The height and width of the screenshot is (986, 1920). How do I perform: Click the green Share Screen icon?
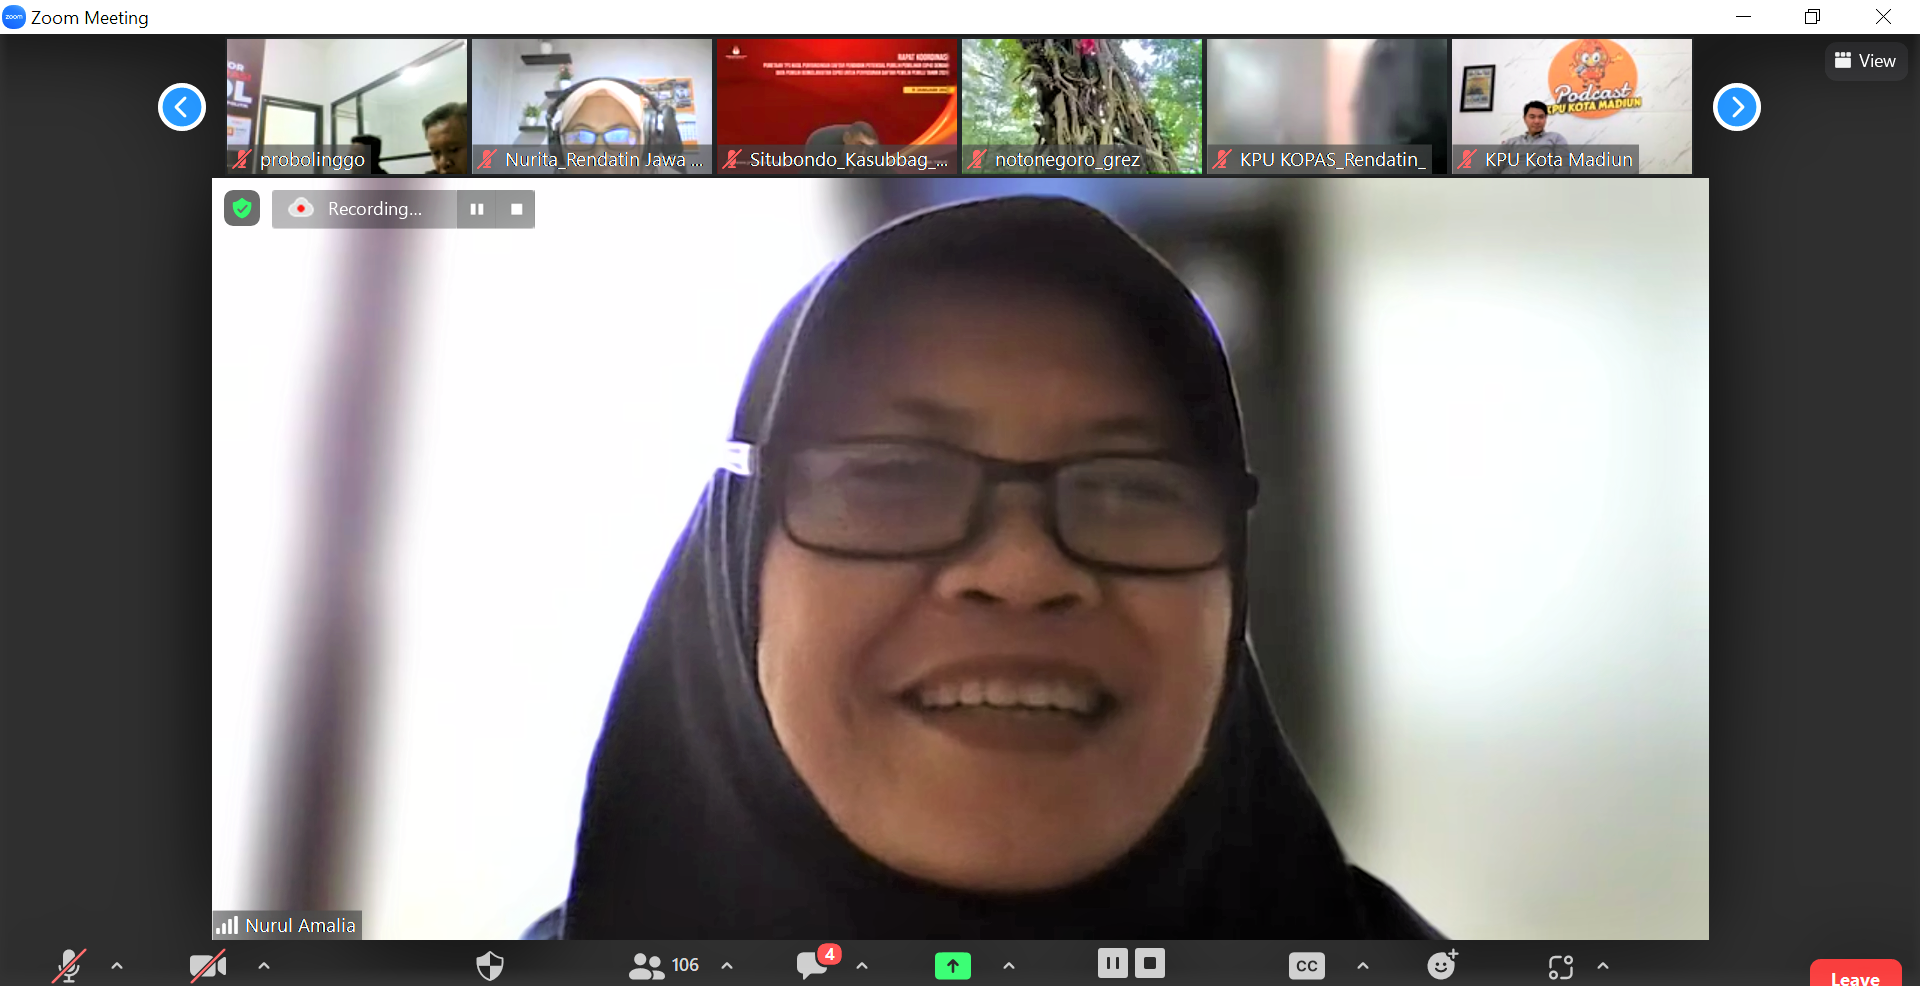click(x=952, y=965)
